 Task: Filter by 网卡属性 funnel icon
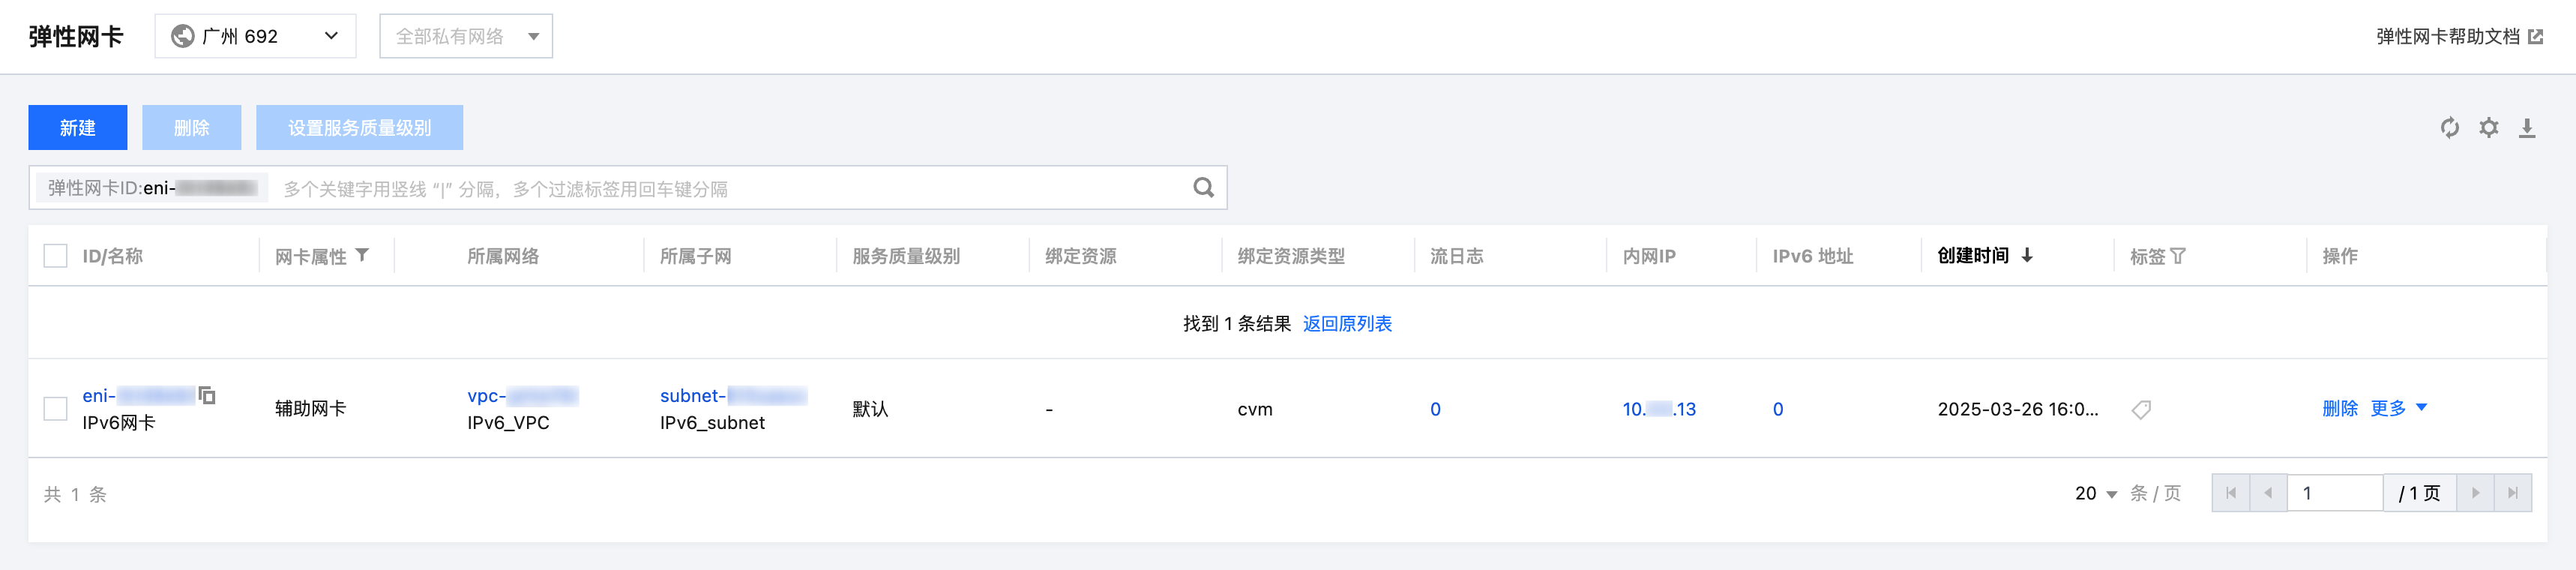click(x=362, y=256)
